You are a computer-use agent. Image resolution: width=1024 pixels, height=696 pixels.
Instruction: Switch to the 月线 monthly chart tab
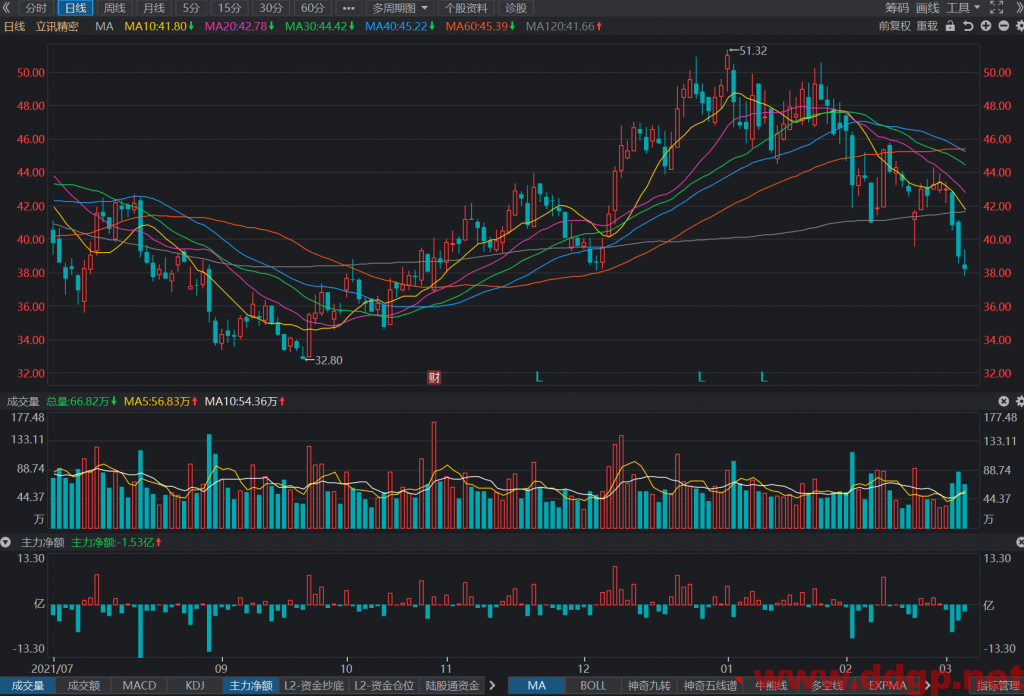[153, 8]
